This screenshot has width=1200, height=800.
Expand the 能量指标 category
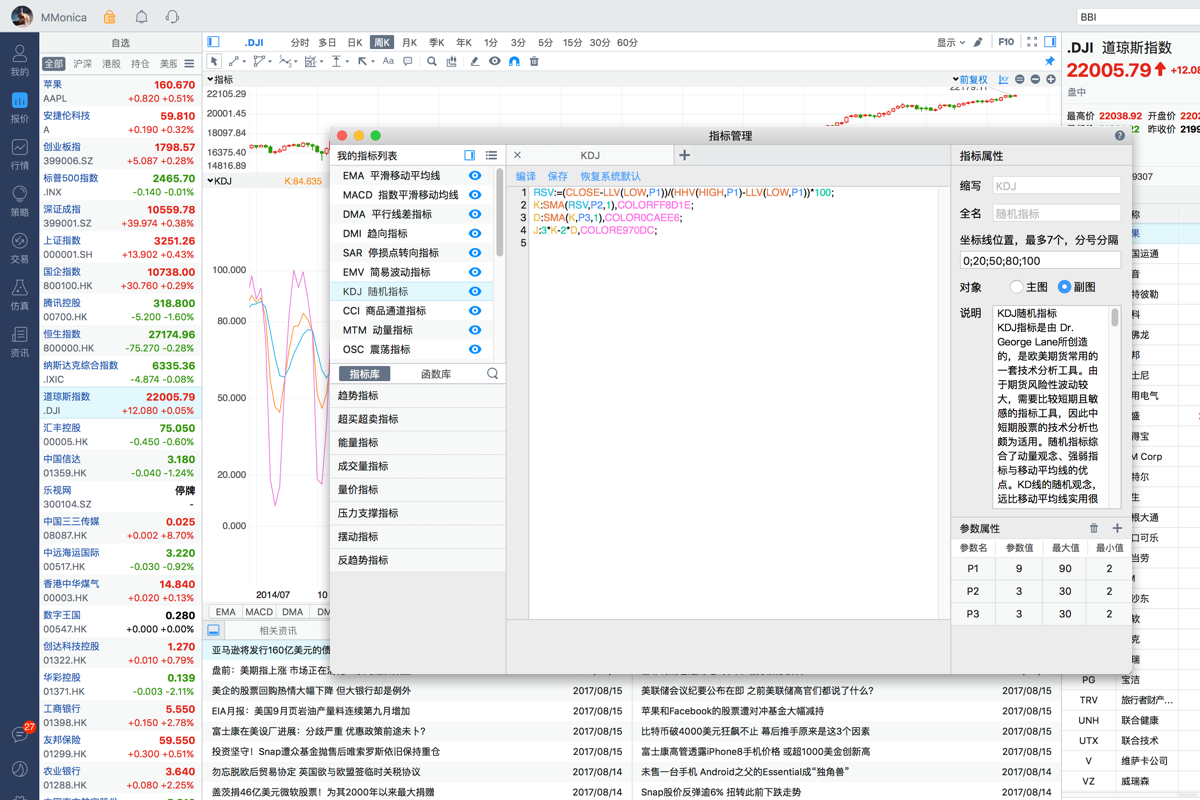coord(418,443)
